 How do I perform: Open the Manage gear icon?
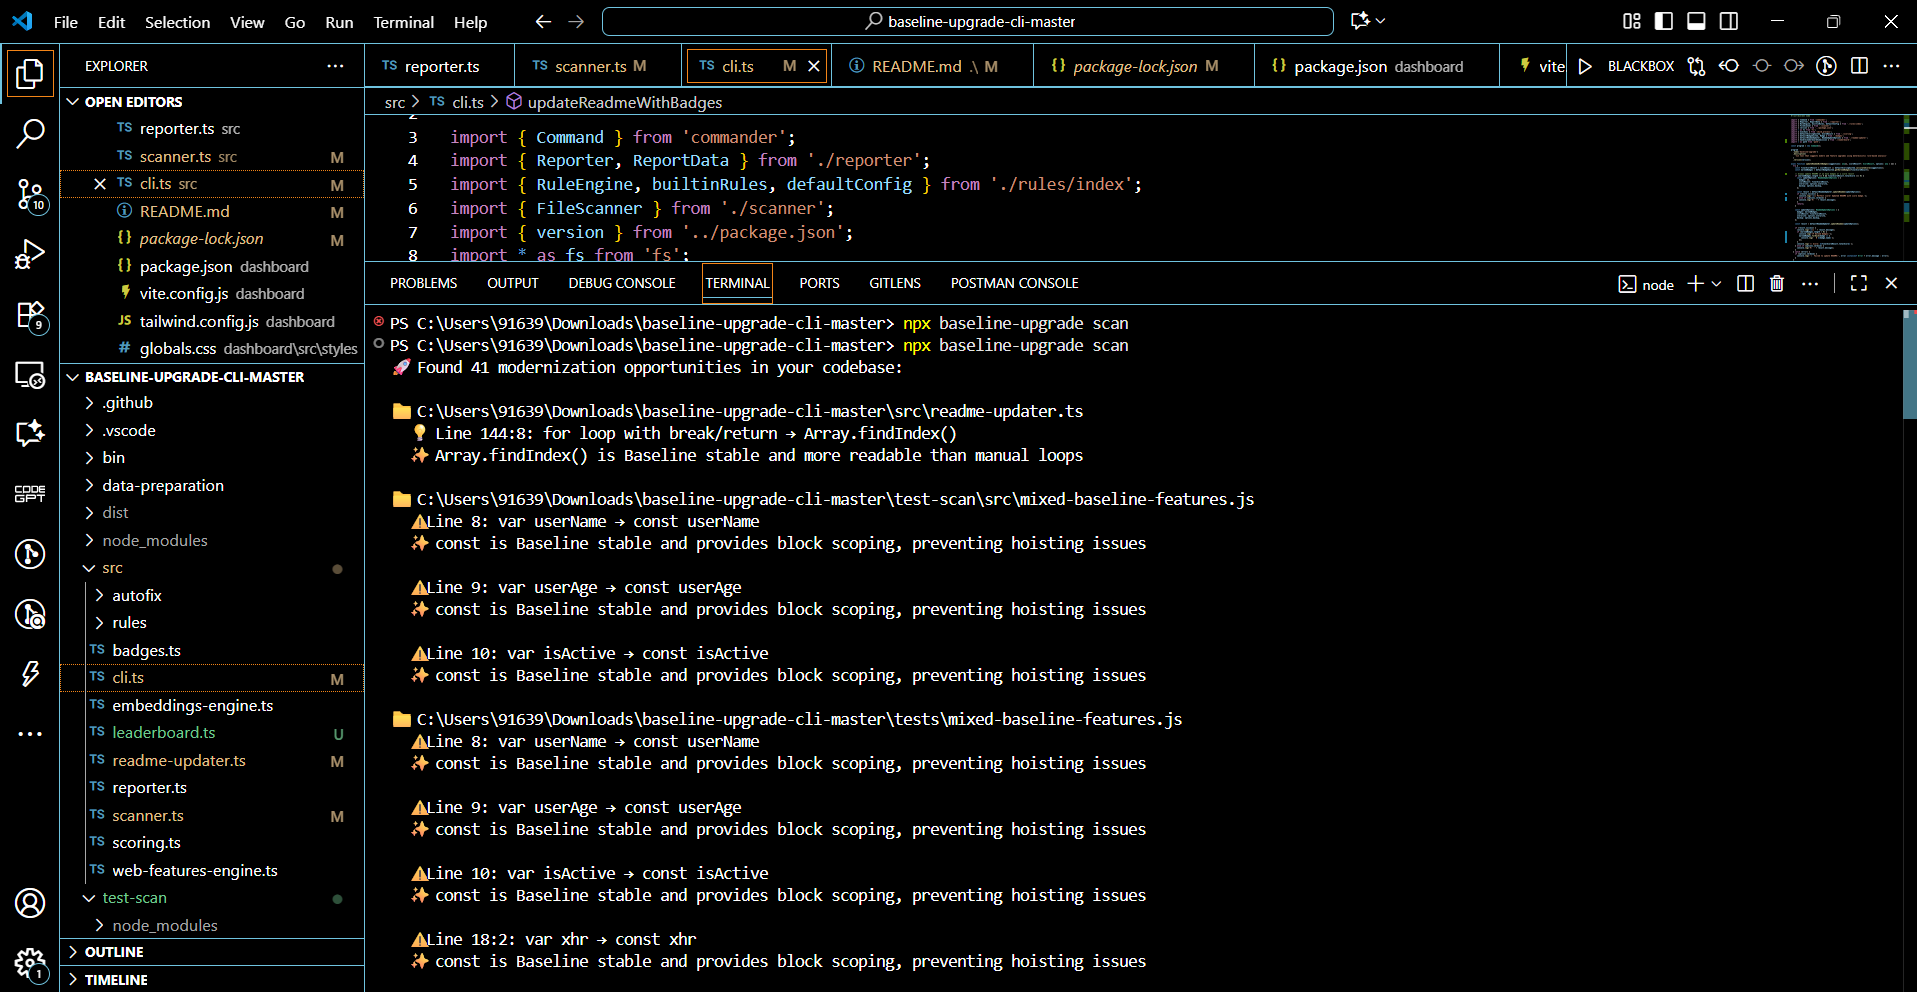point(30,963)
